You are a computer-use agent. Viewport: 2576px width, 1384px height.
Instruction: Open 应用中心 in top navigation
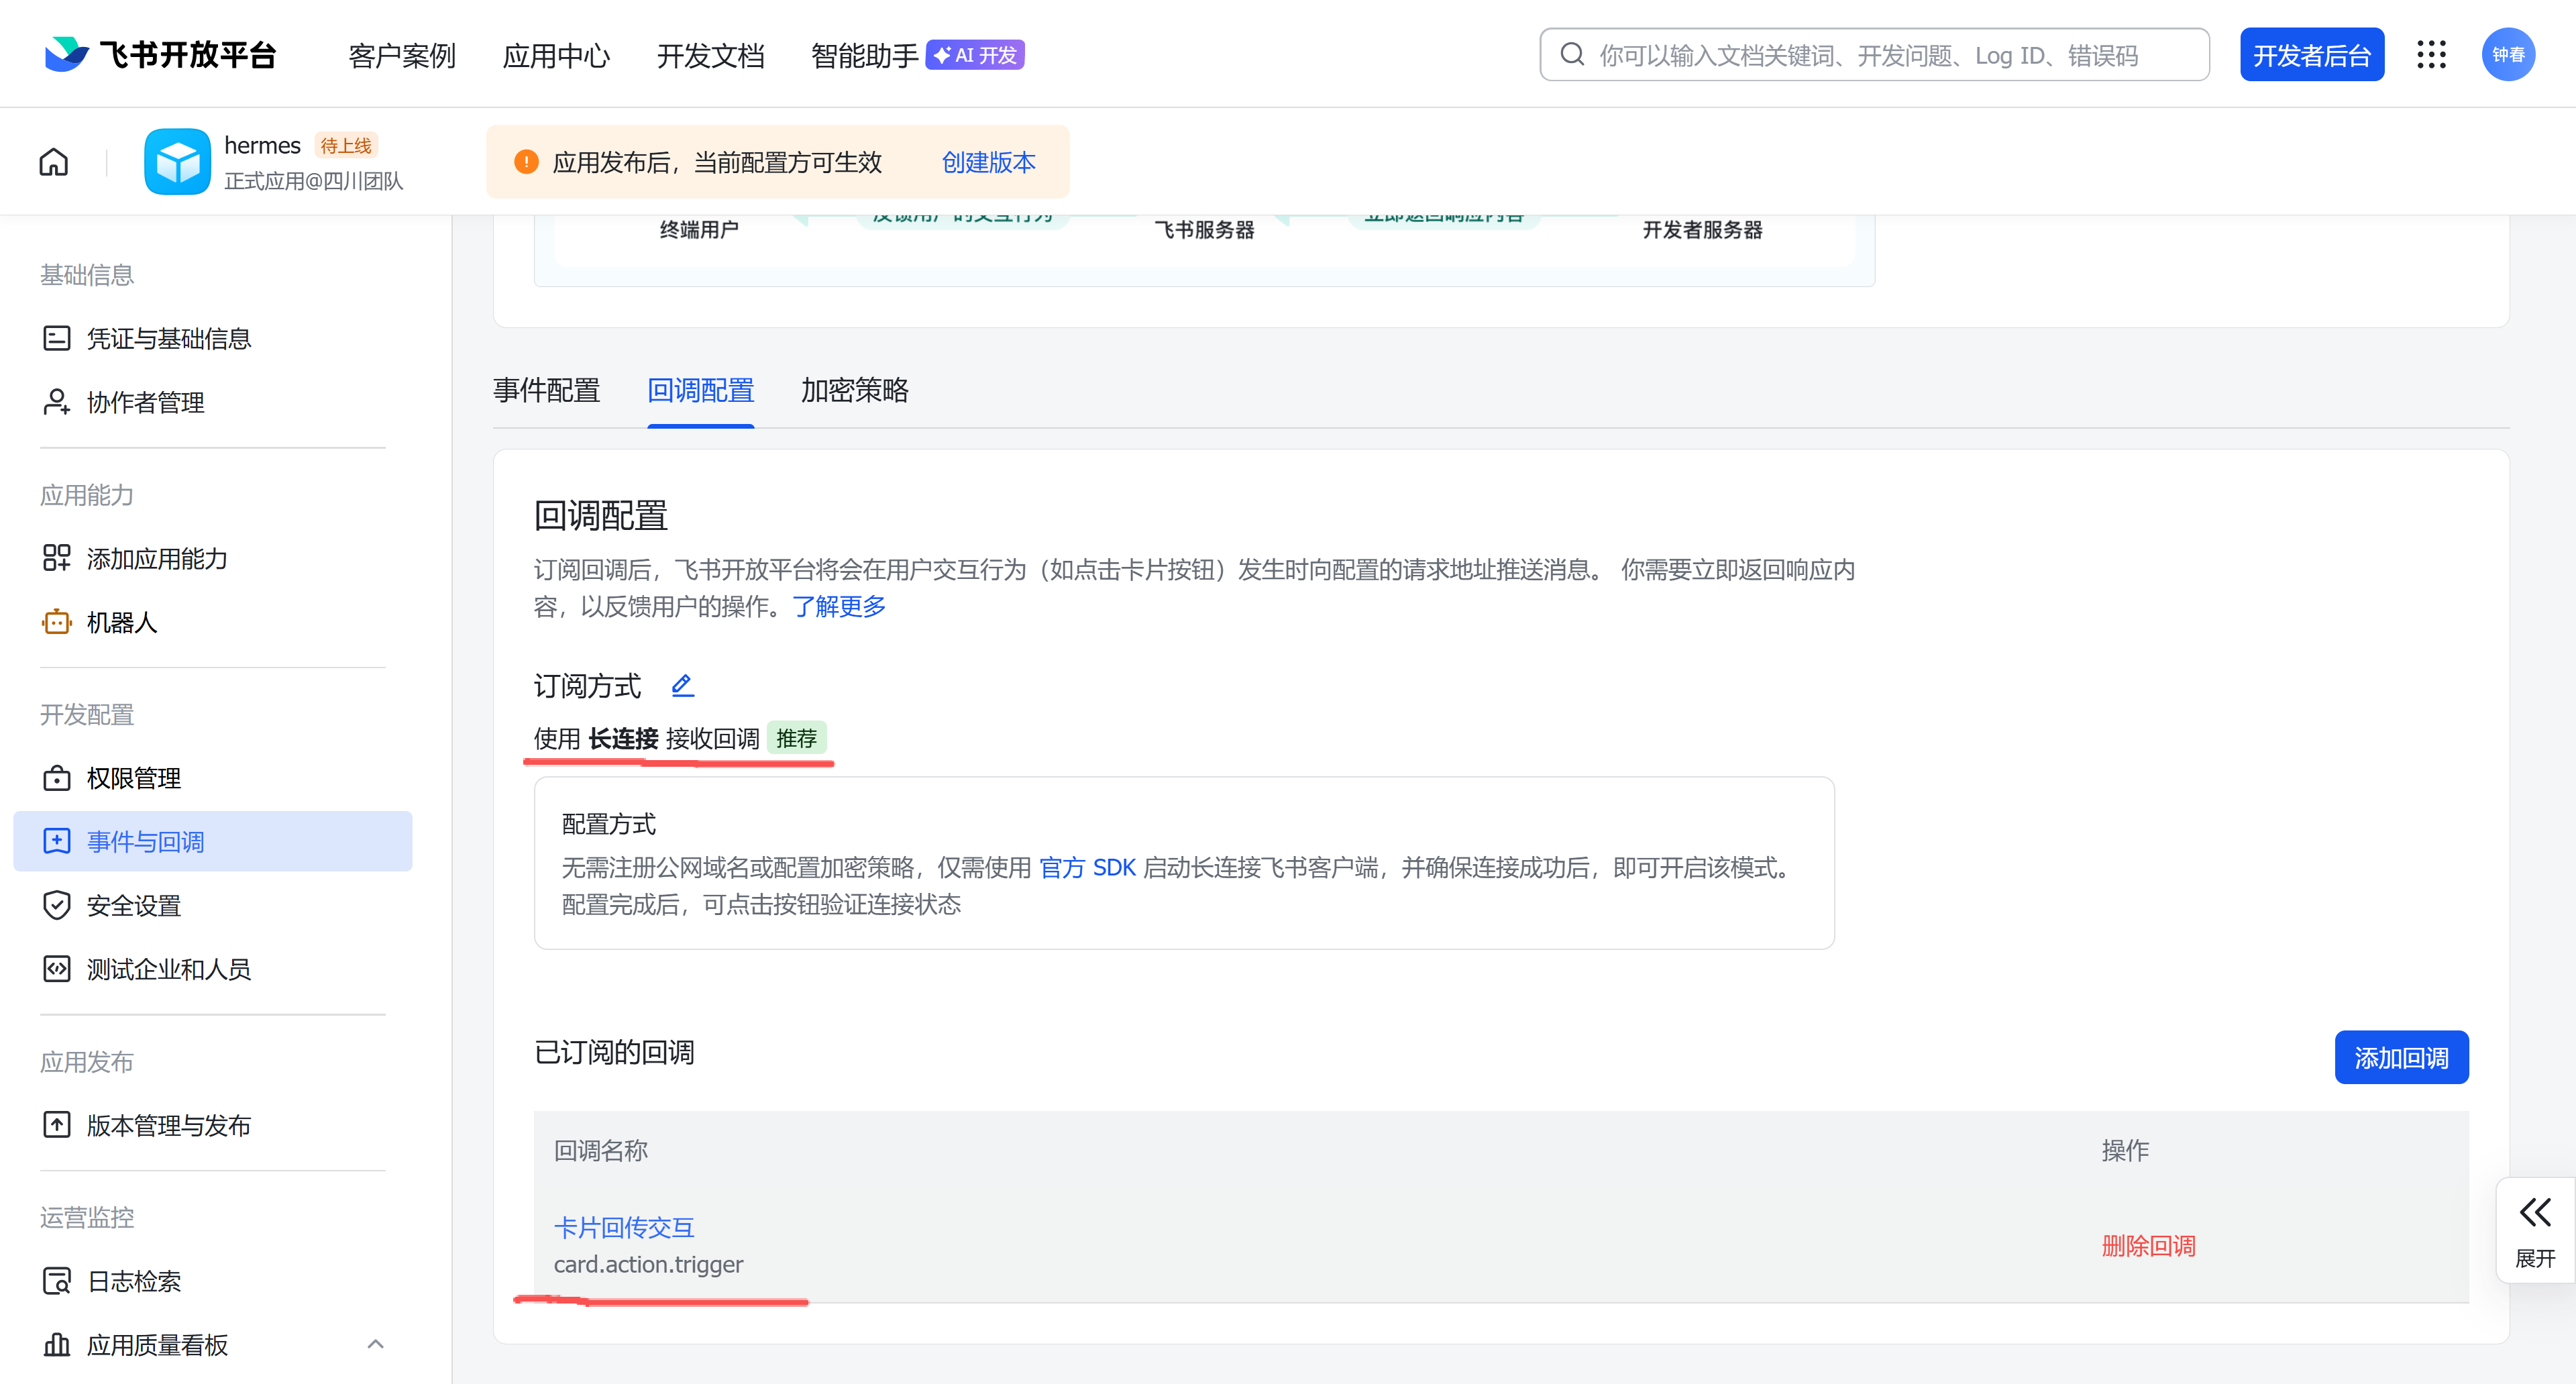(556, 55)
